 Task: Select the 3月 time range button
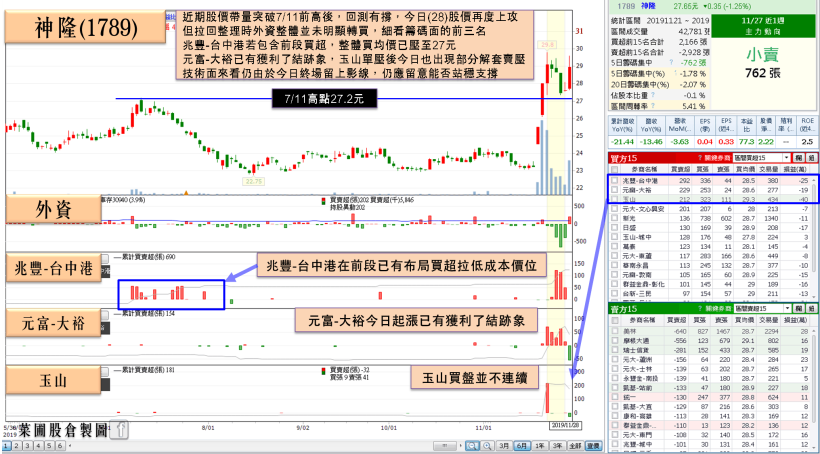pos(504,446)
